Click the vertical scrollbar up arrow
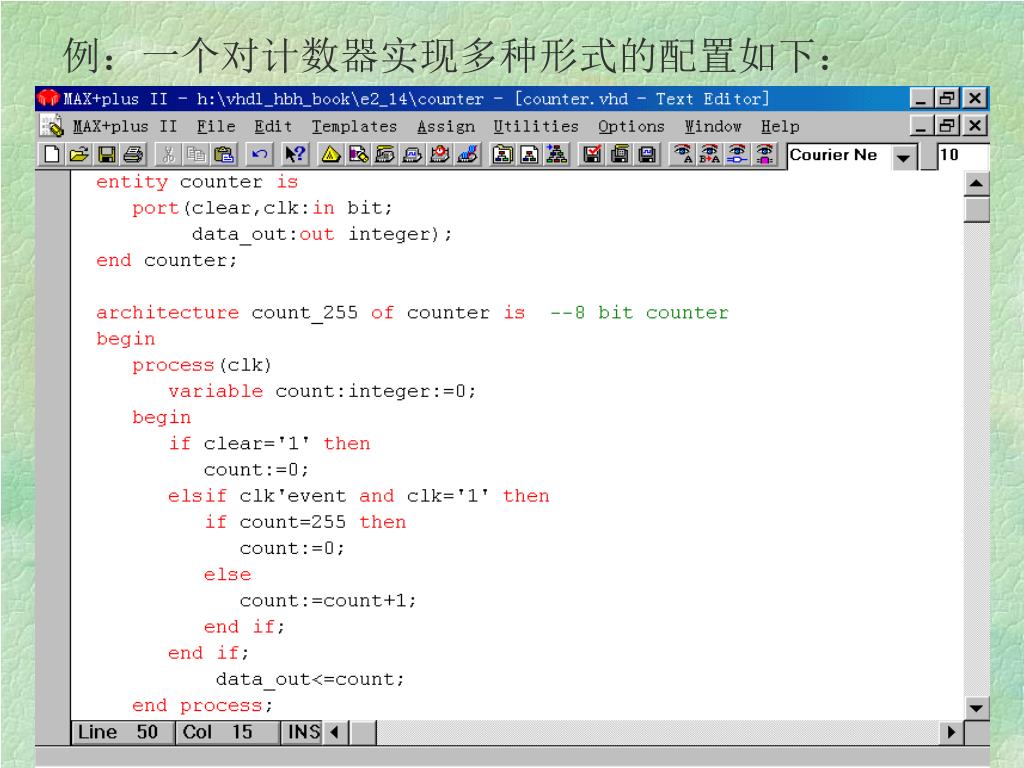Screen dimensions: 1024x768 tap(976, 184)
